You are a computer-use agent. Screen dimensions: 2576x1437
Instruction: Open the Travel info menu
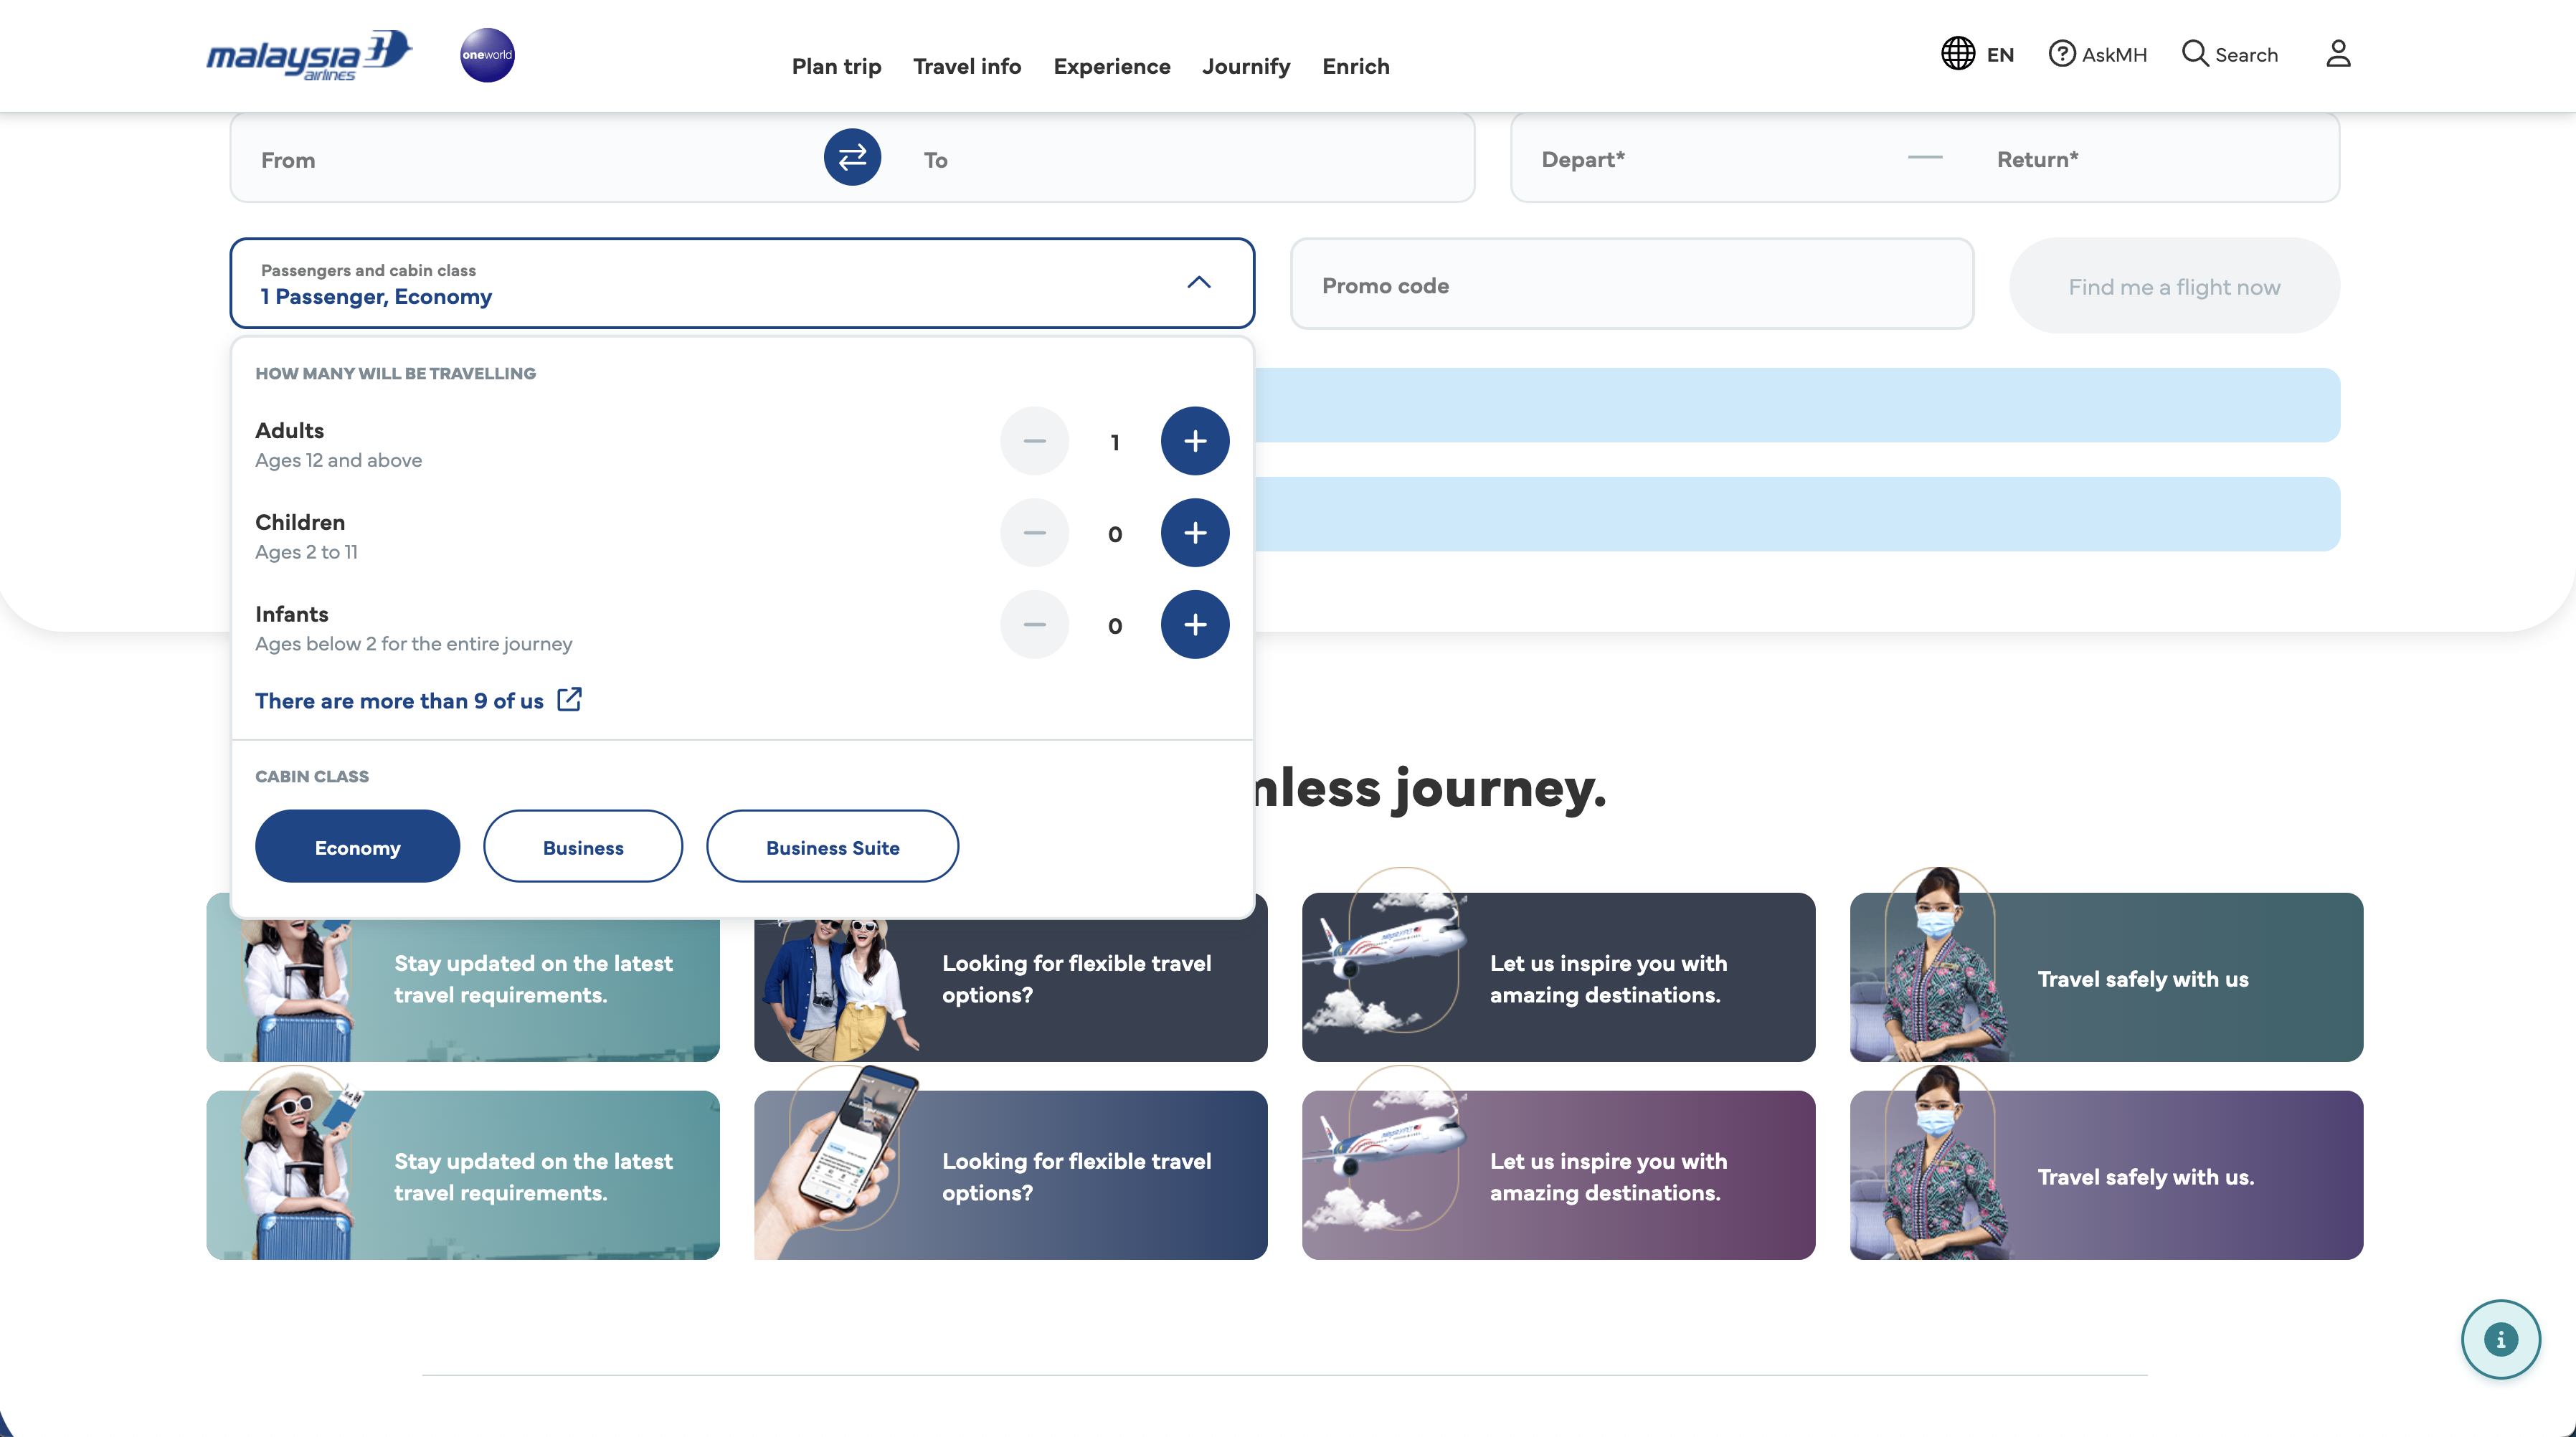click(x=967, y=67)
